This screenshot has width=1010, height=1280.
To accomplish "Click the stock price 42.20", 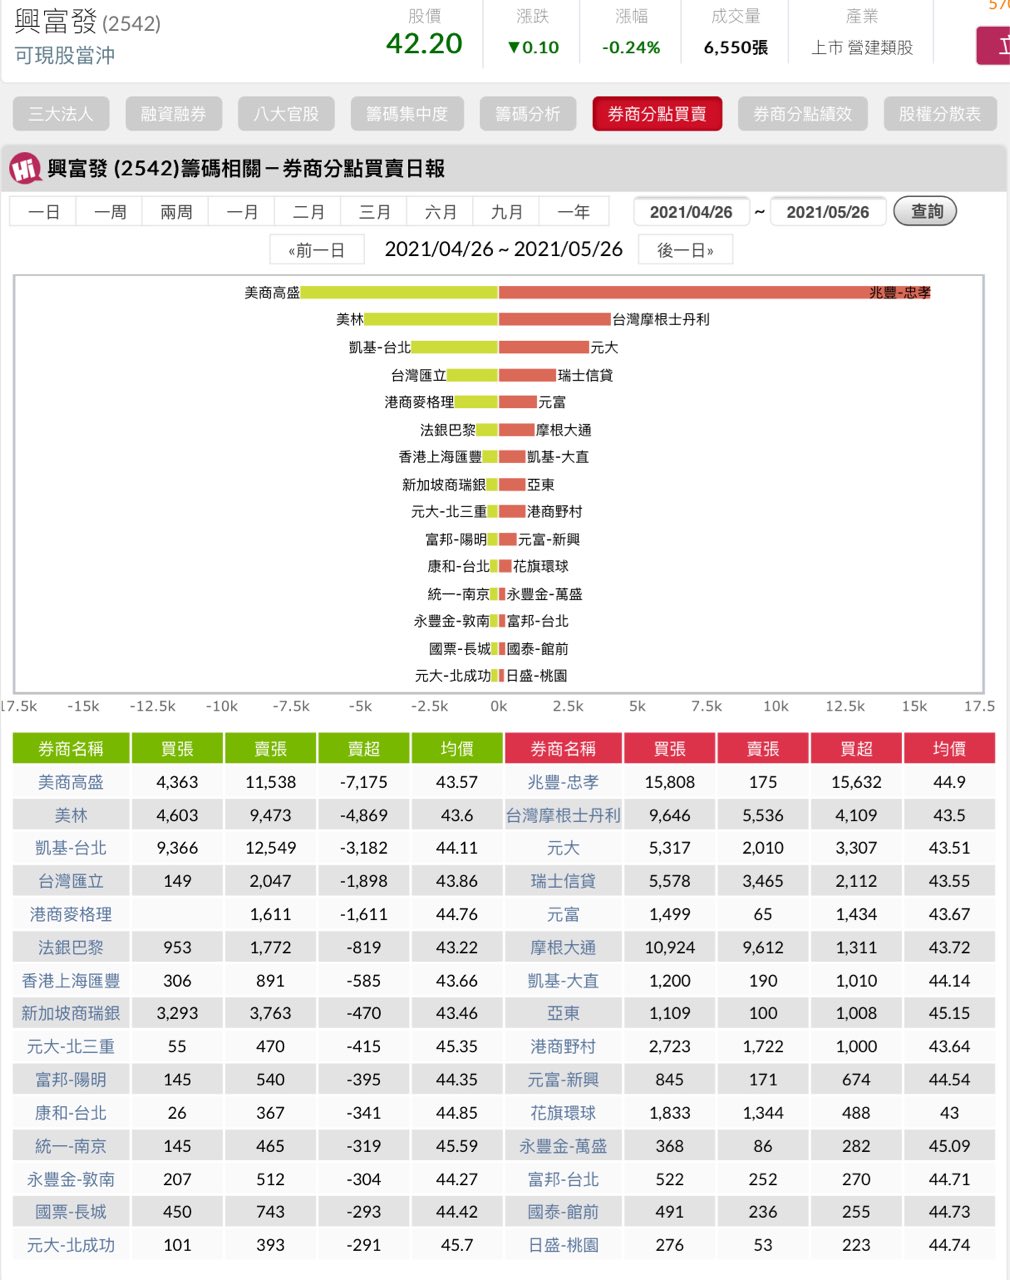I will [424, 43].
